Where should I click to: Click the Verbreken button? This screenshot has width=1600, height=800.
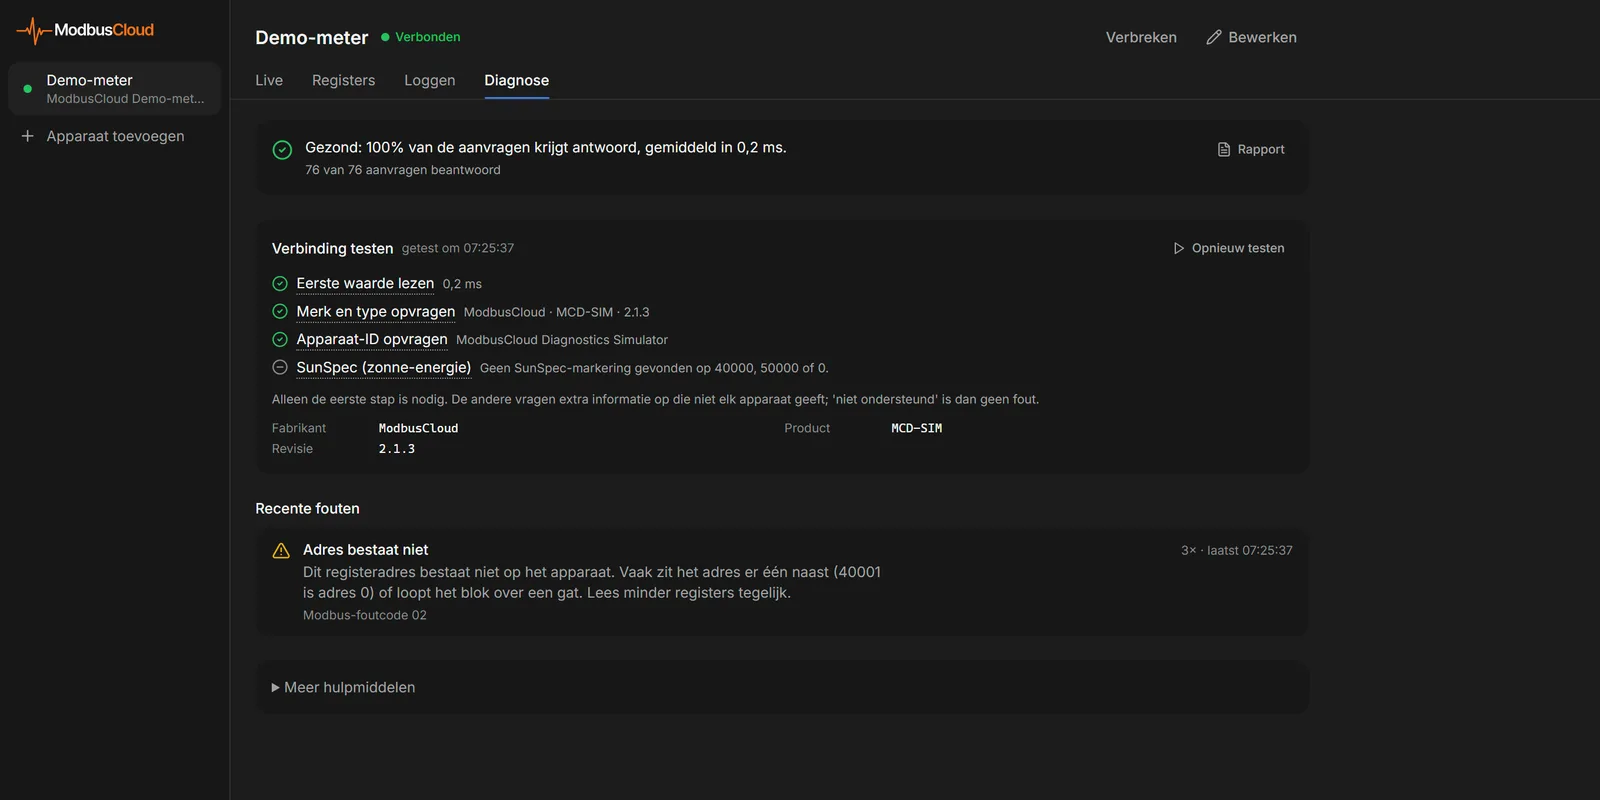point(1141,37)
